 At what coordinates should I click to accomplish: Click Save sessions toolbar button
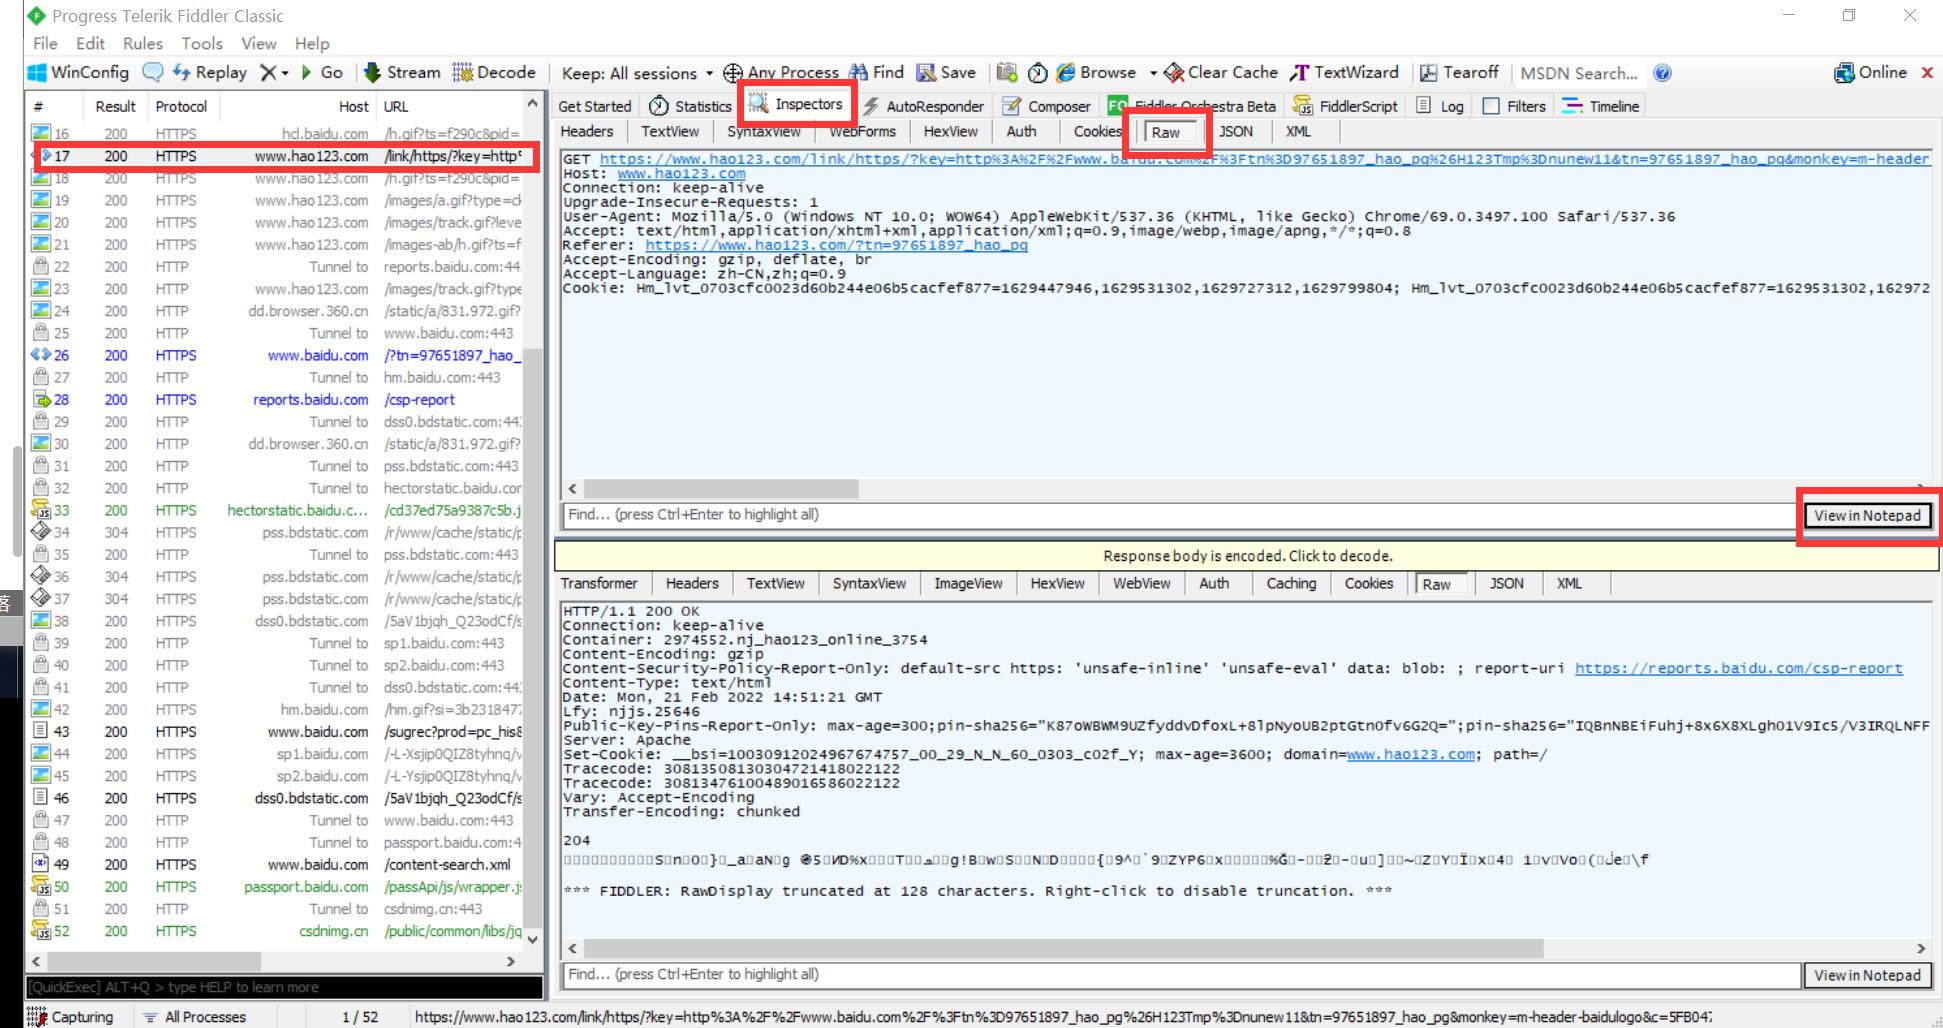coord(946,73)
